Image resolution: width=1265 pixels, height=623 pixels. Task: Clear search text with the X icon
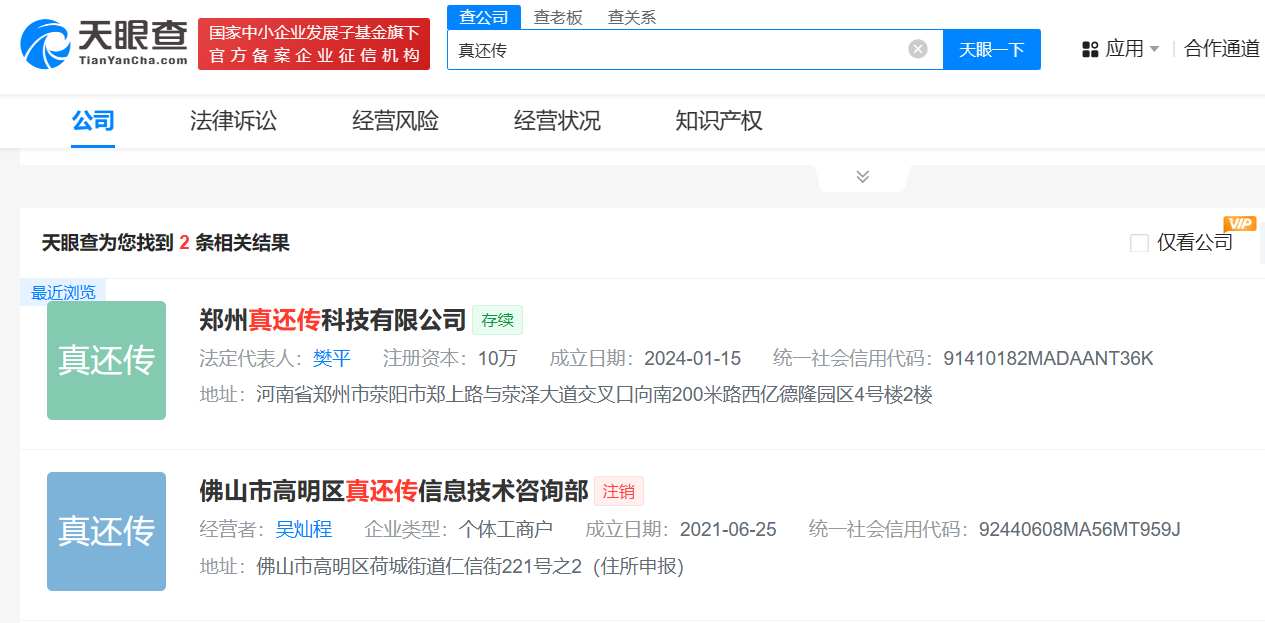tap(916, 48)
